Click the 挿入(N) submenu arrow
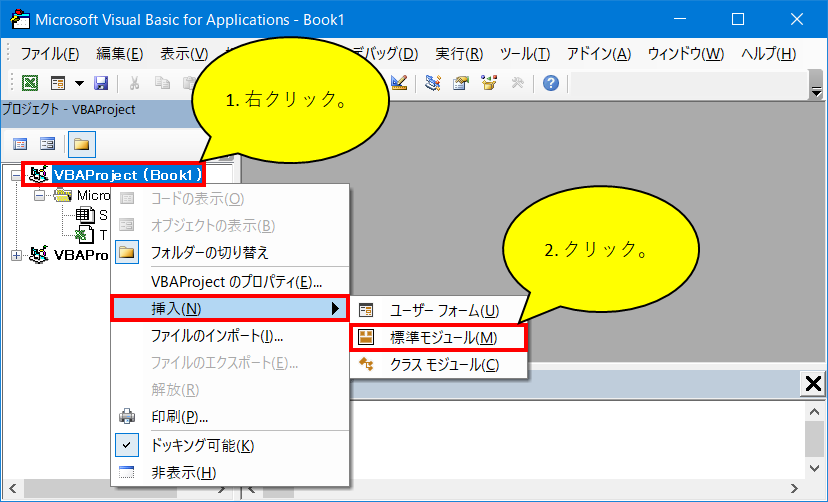The width and height of the screenshot is (828, 502). [x=335, y=308]
